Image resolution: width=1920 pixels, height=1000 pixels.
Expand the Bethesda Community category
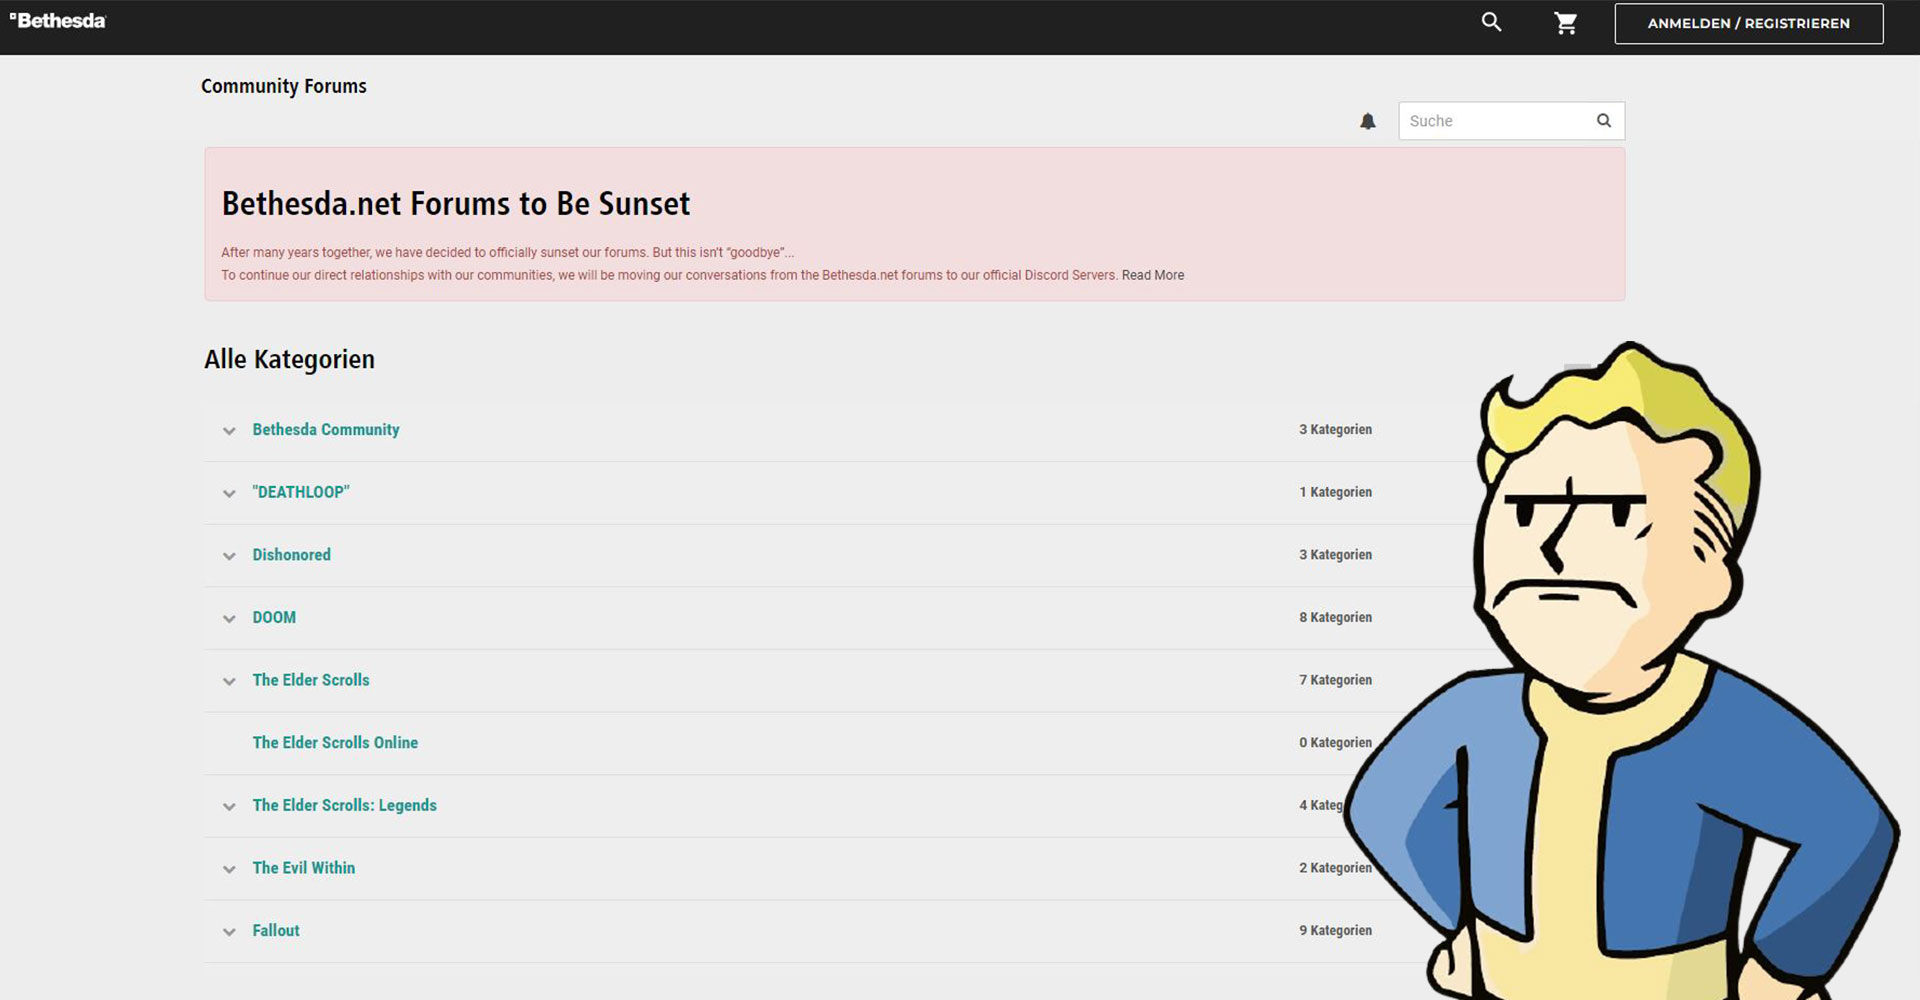[x=229, y=431]
